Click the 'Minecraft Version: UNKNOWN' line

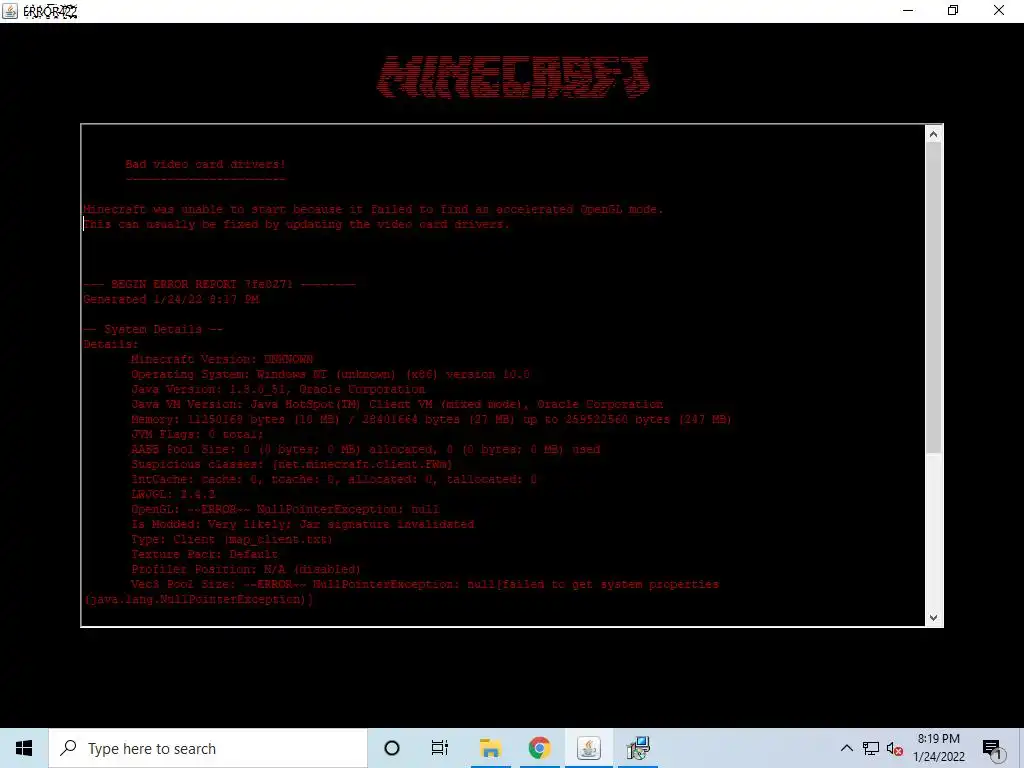[222, 359]
